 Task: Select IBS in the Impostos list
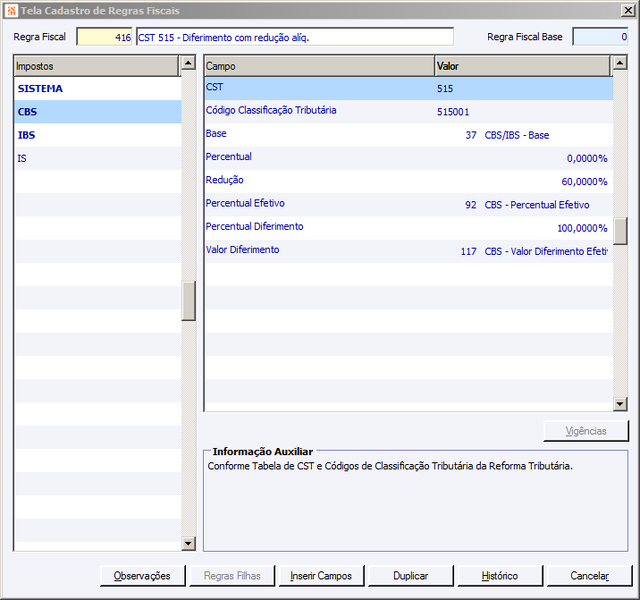coord(98,135)
